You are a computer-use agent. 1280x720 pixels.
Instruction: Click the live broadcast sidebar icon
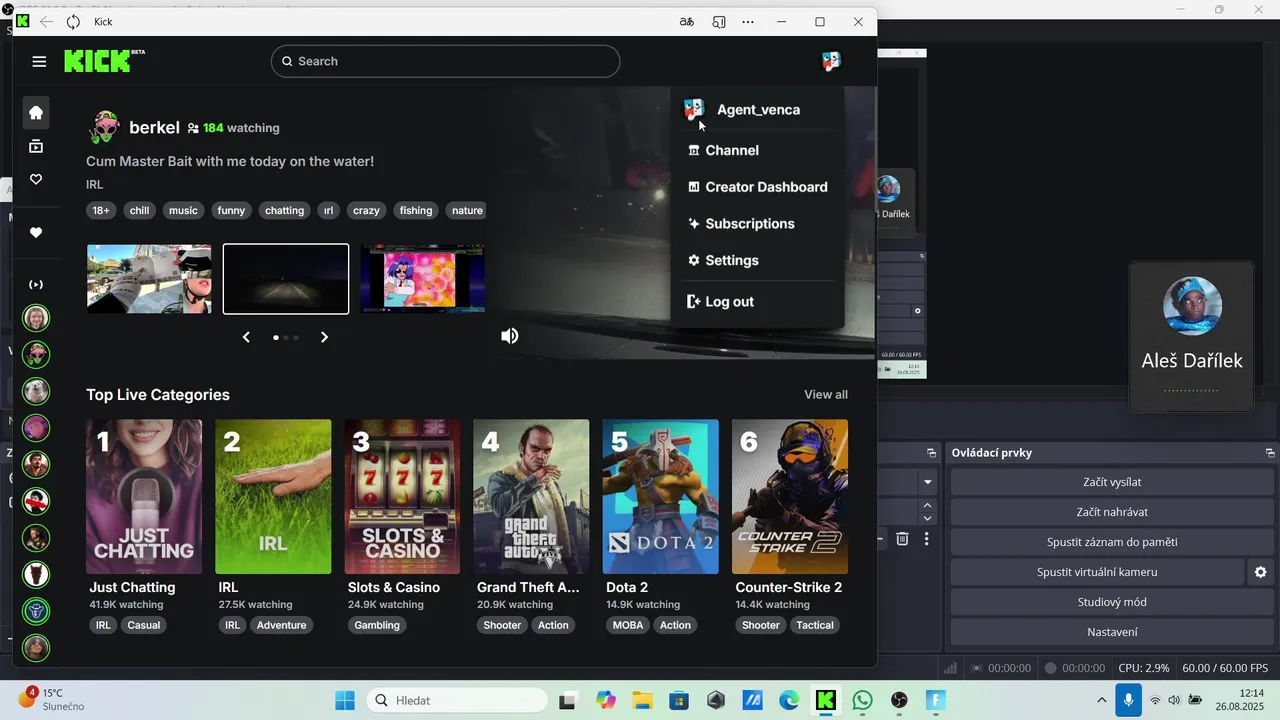click(x=36, y=285)
